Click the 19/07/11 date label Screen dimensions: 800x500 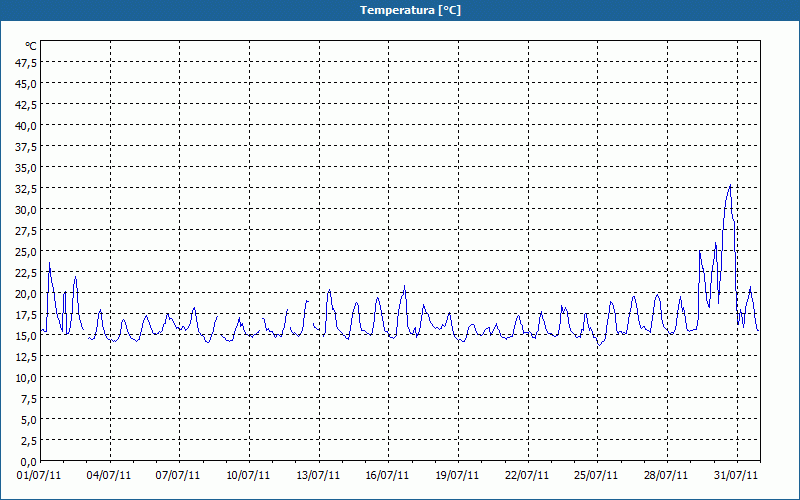tap(457, 476)
